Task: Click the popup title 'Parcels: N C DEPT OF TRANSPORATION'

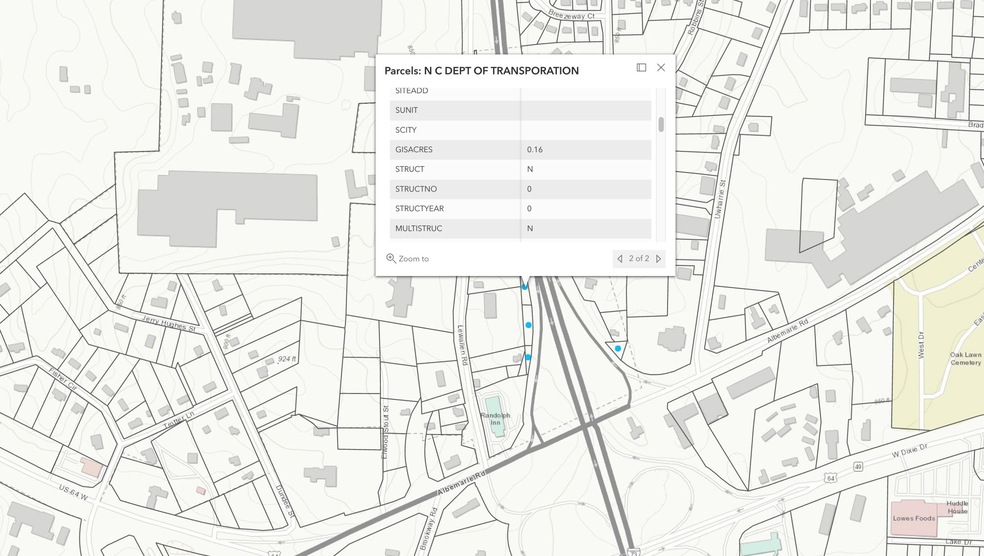Action: 481,71
